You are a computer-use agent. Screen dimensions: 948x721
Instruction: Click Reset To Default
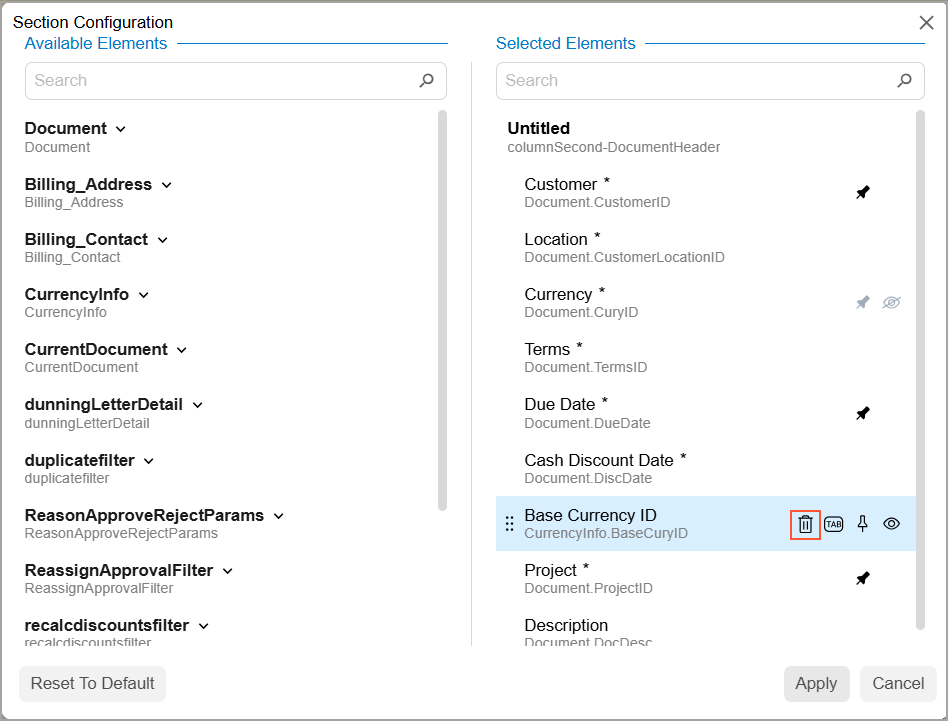click(92, 684)
